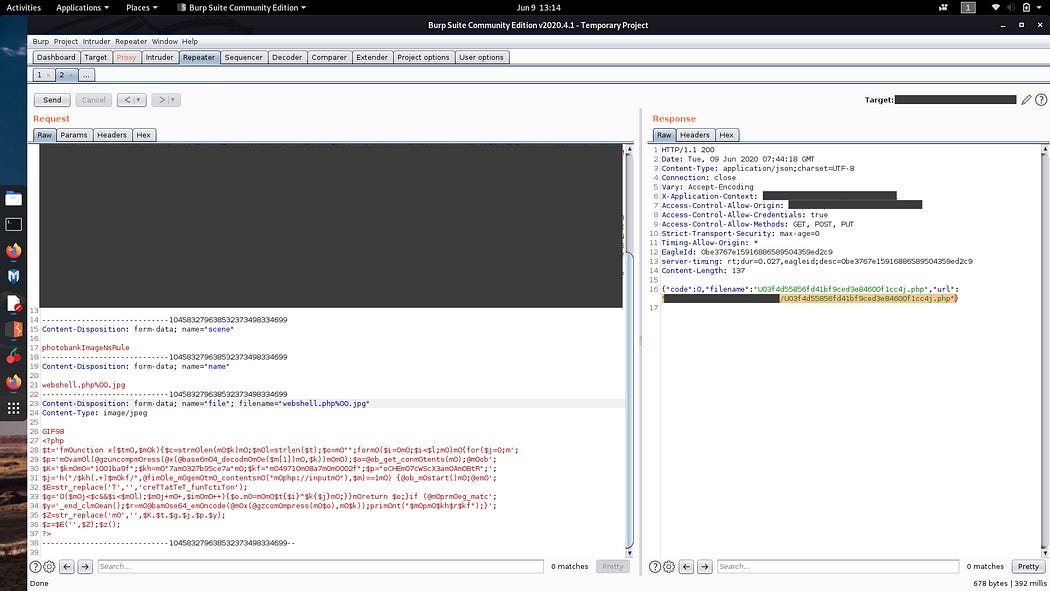The width and height of the screenshot is (1050, 591).
Task: Show all applications grid
Action: (x=13, y=408)
